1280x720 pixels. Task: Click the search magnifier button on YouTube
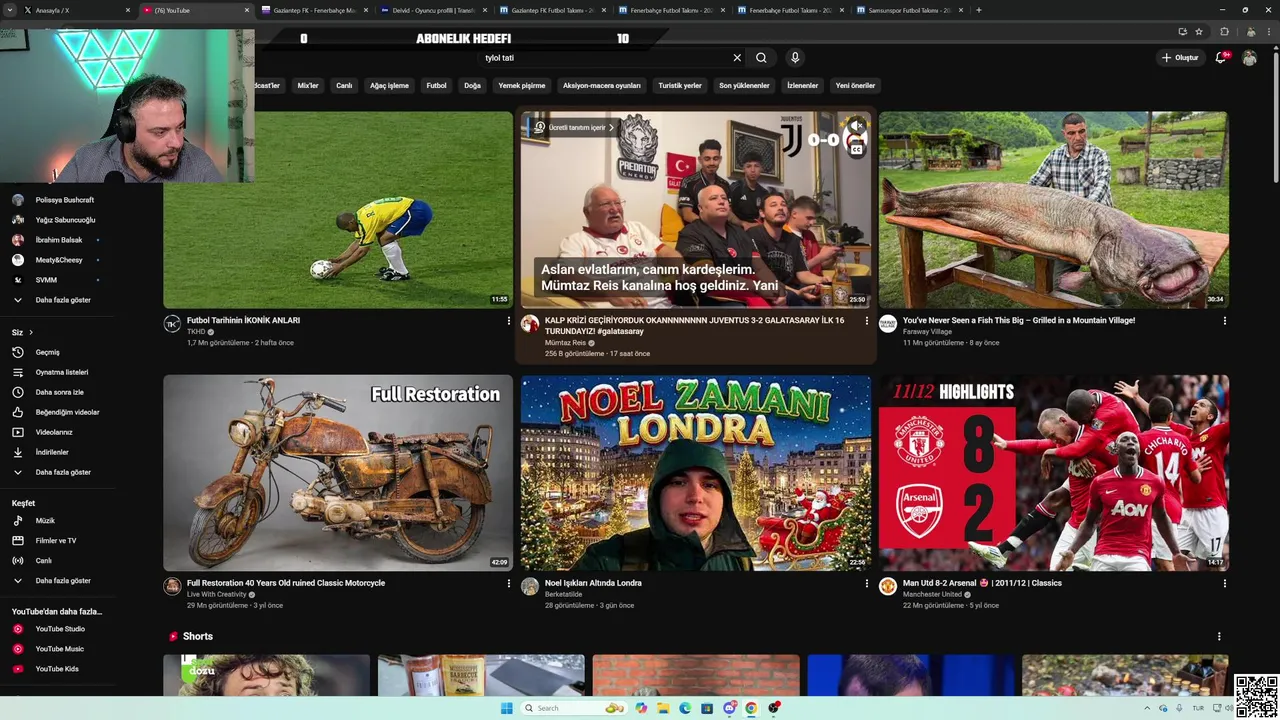click(x=761, y=58)
